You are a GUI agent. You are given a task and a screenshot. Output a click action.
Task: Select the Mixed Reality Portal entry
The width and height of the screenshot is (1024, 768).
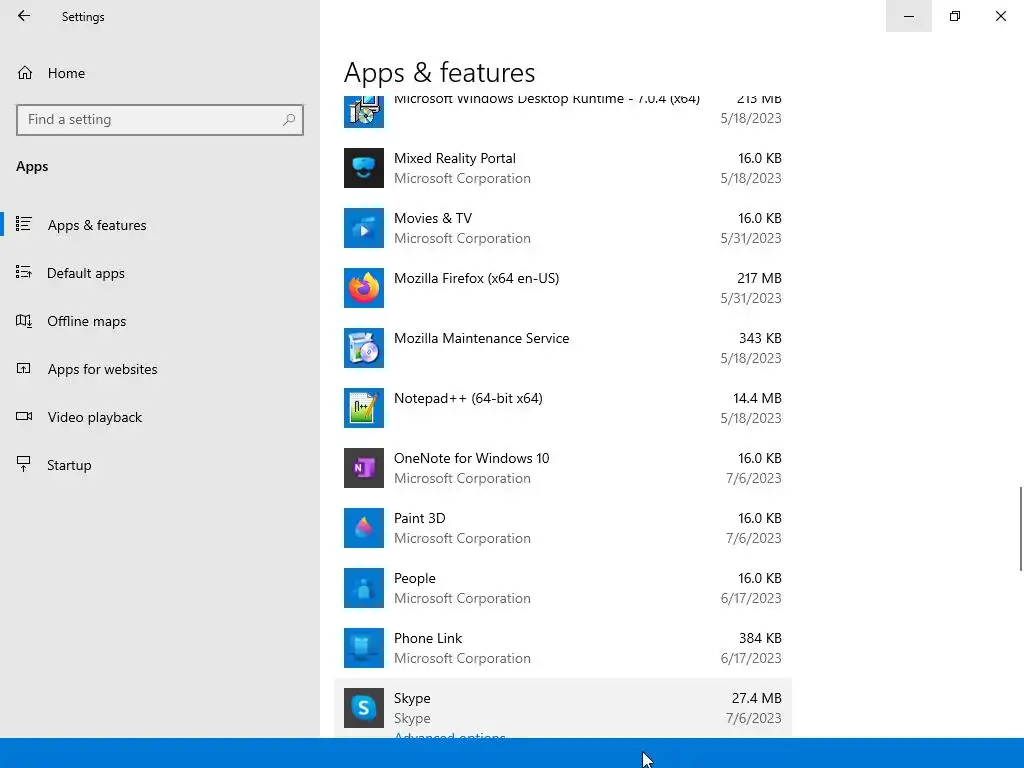563,168
